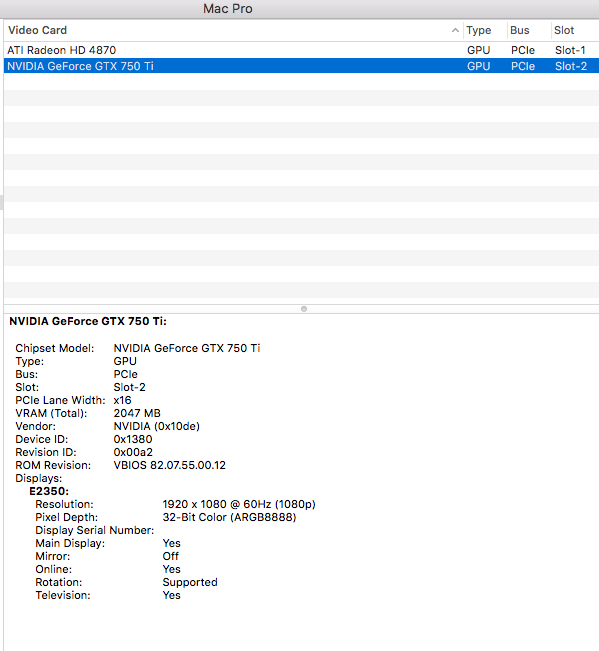Click the GPU type cell for ATI Radeon
Screen dimensions: 599x651
[478, 50]
